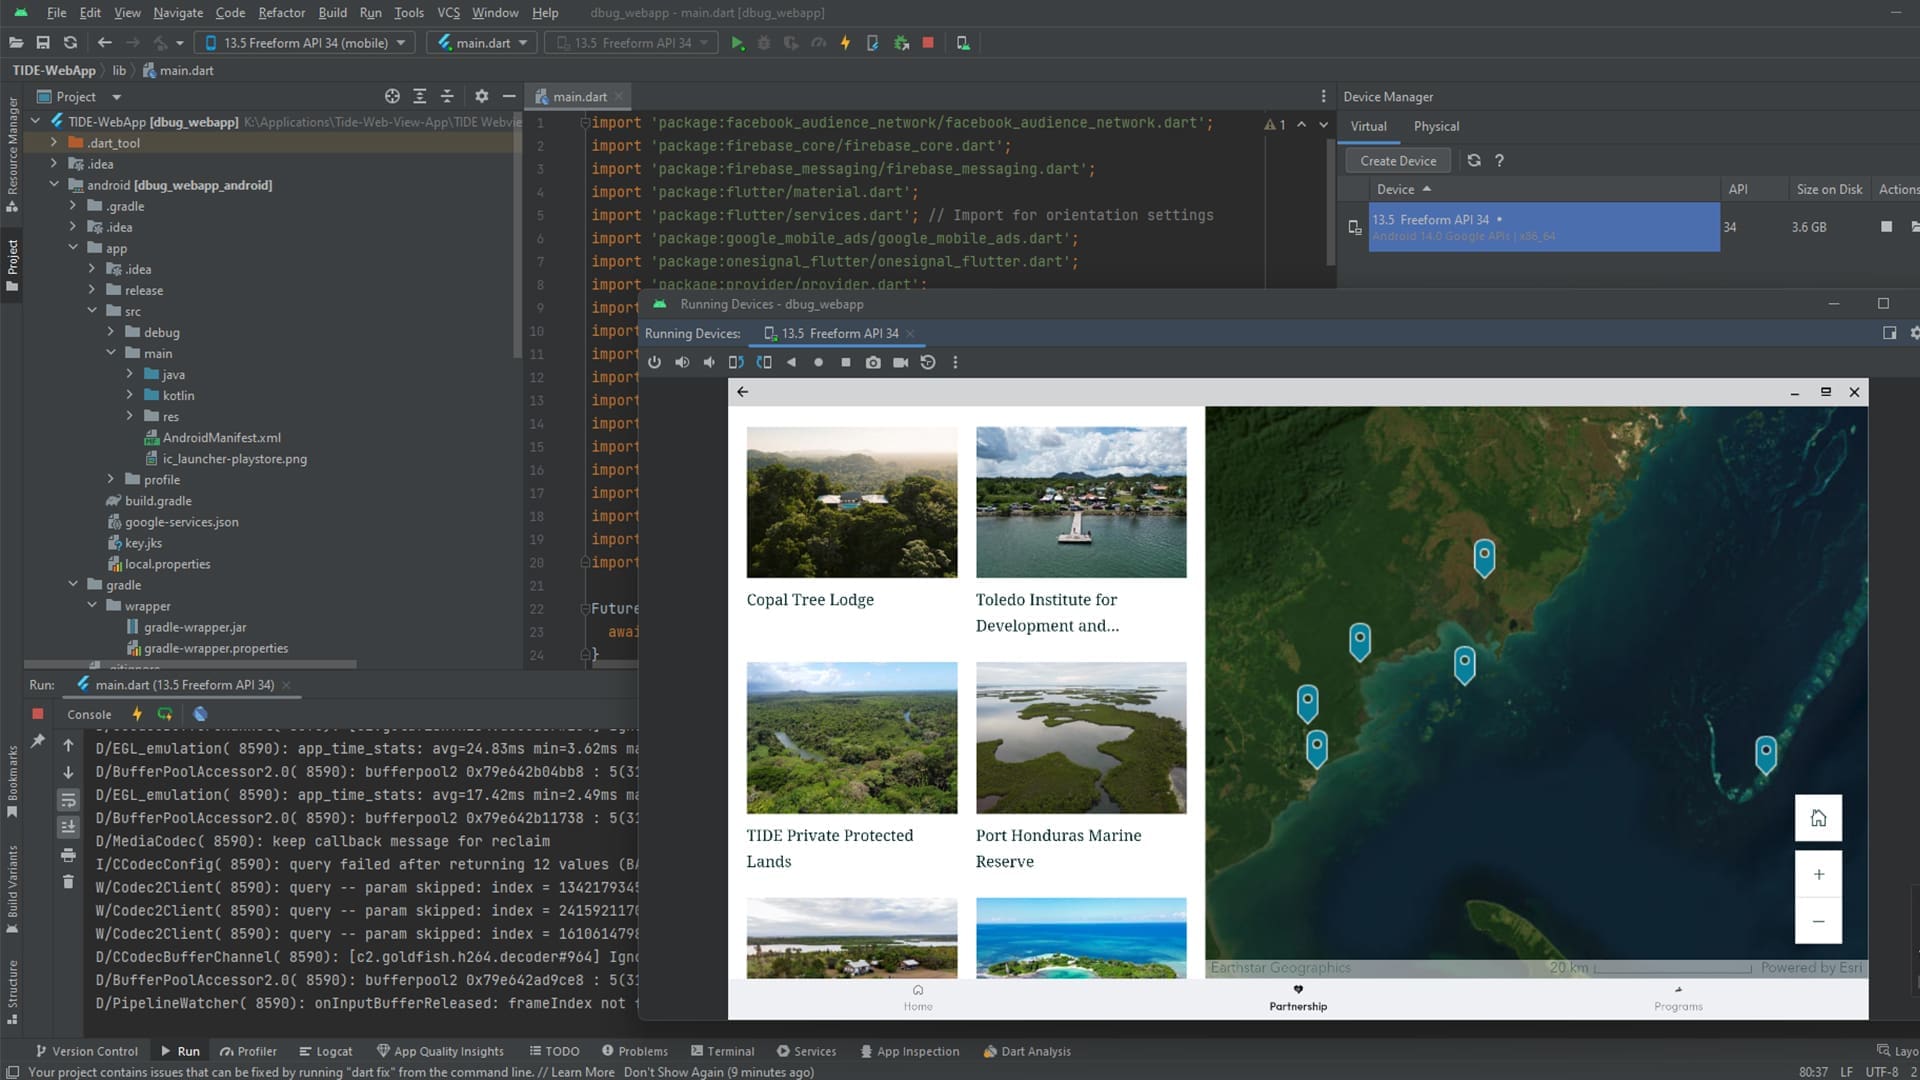Expand the kotlin folder in tree

point(130,395)
